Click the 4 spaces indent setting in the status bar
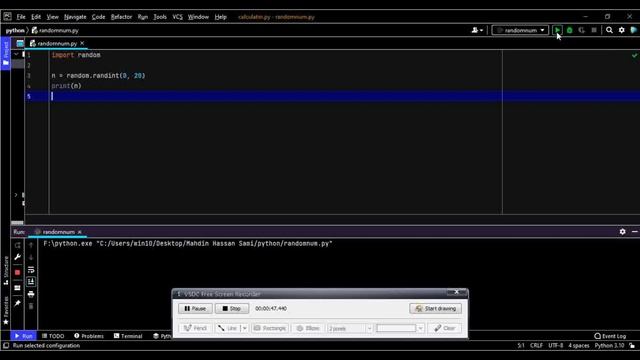 (x=578, y=345)
